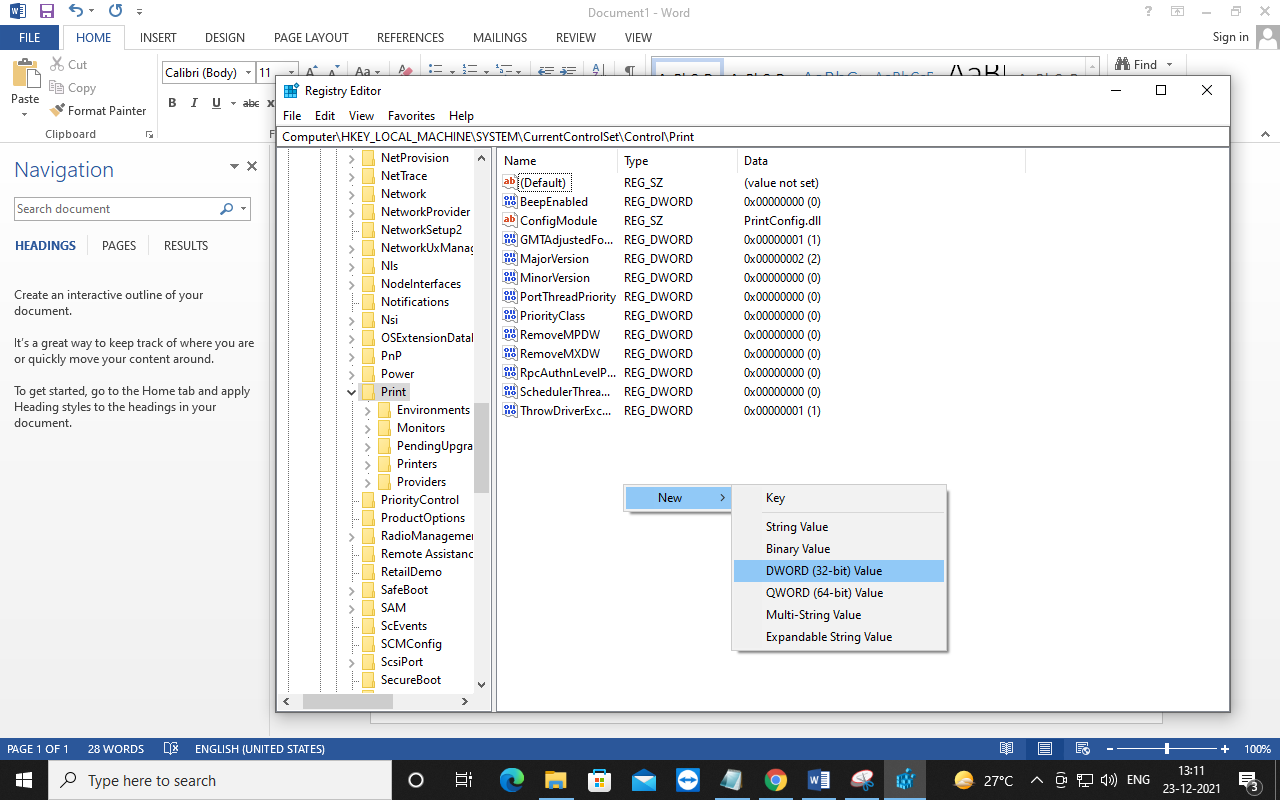
Task: Click the Word zoom slider handle
Action: click(x=1166, y=749)
